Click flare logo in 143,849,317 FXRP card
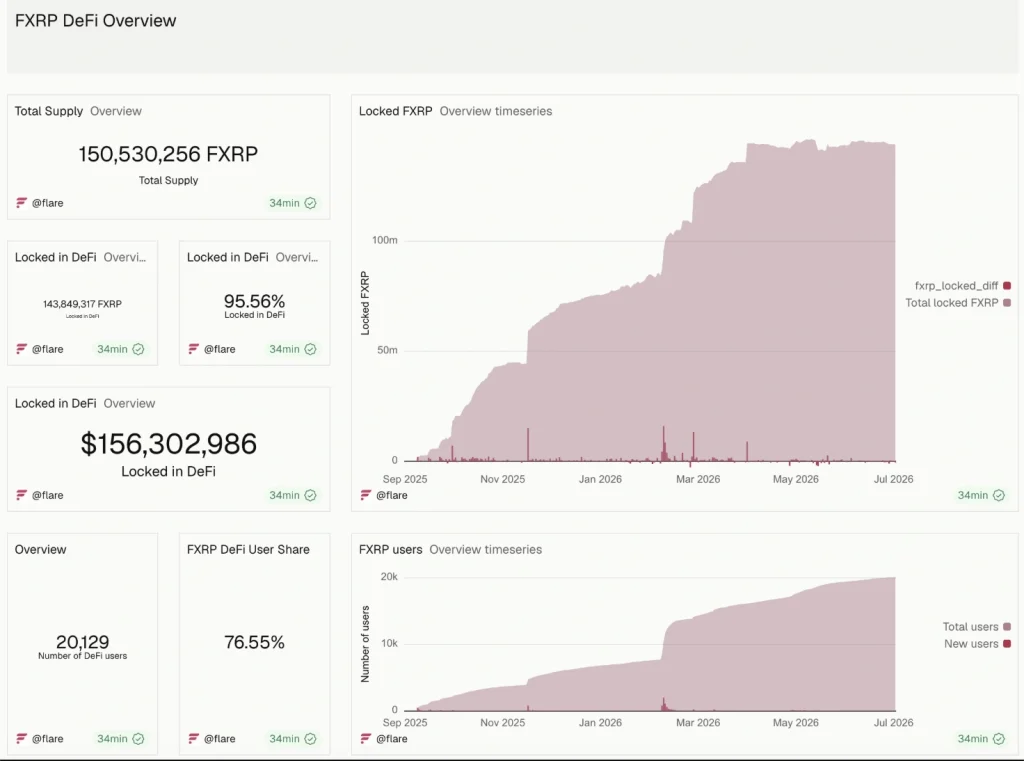 point(22,349)
